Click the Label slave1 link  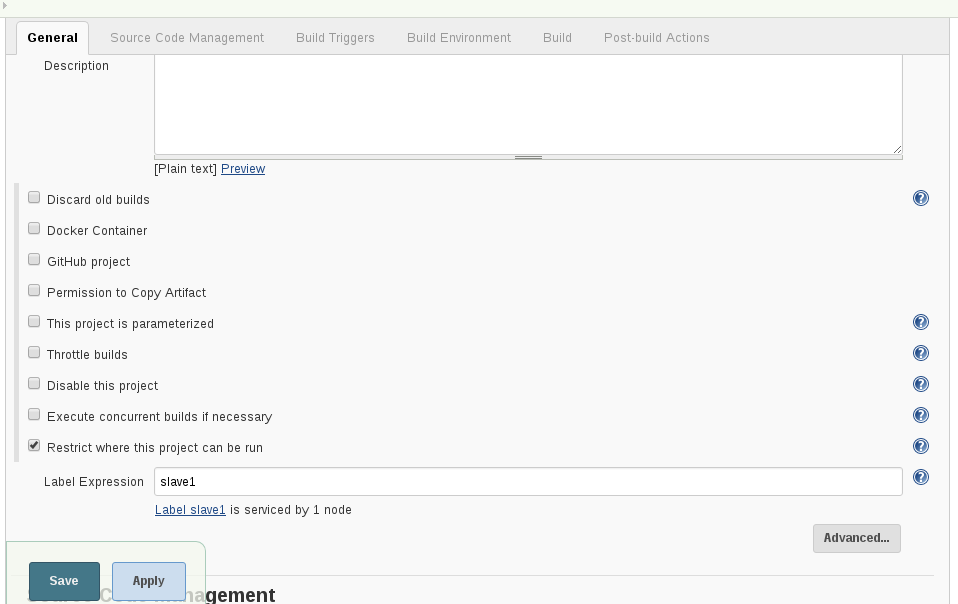coord(189,510)
